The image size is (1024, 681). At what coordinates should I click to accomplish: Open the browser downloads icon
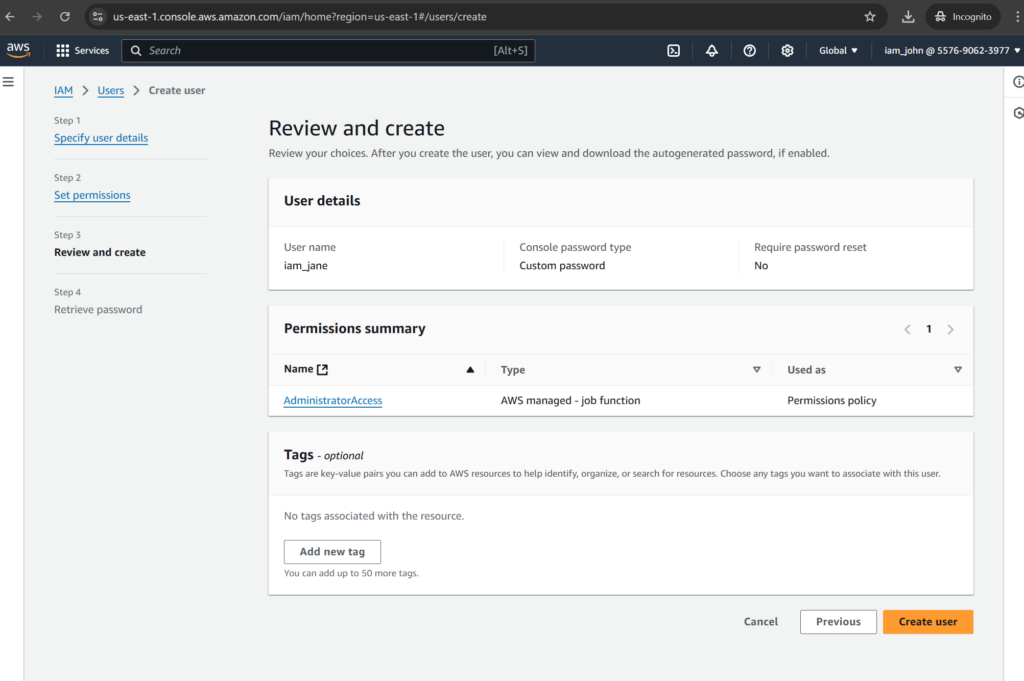(908, 17)
